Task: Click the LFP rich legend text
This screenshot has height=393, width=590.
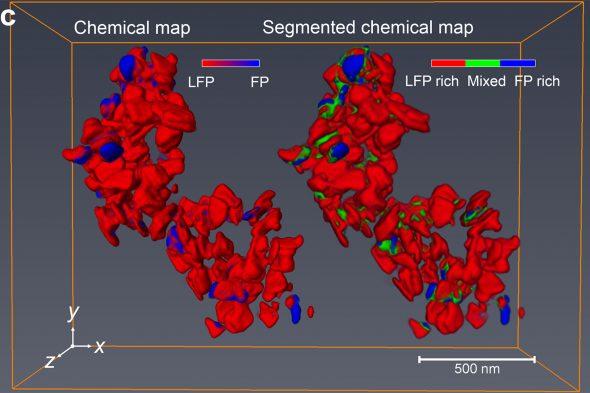Action: (x=432, y=81)
